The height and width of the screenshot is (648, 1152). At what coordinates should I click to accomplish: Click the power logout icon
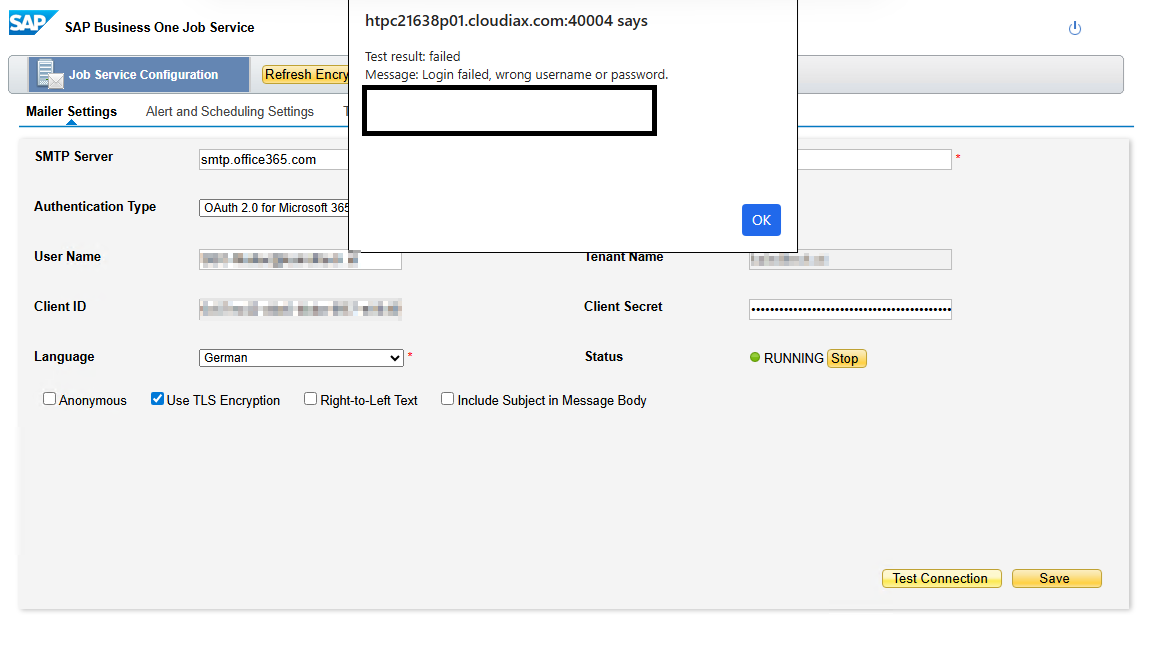point(1075,28)
